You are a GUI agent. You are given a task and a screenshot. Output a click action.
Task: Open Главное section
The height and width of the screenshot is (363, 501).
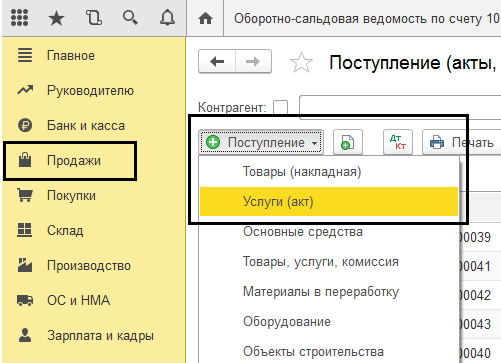tap(71, 55)
